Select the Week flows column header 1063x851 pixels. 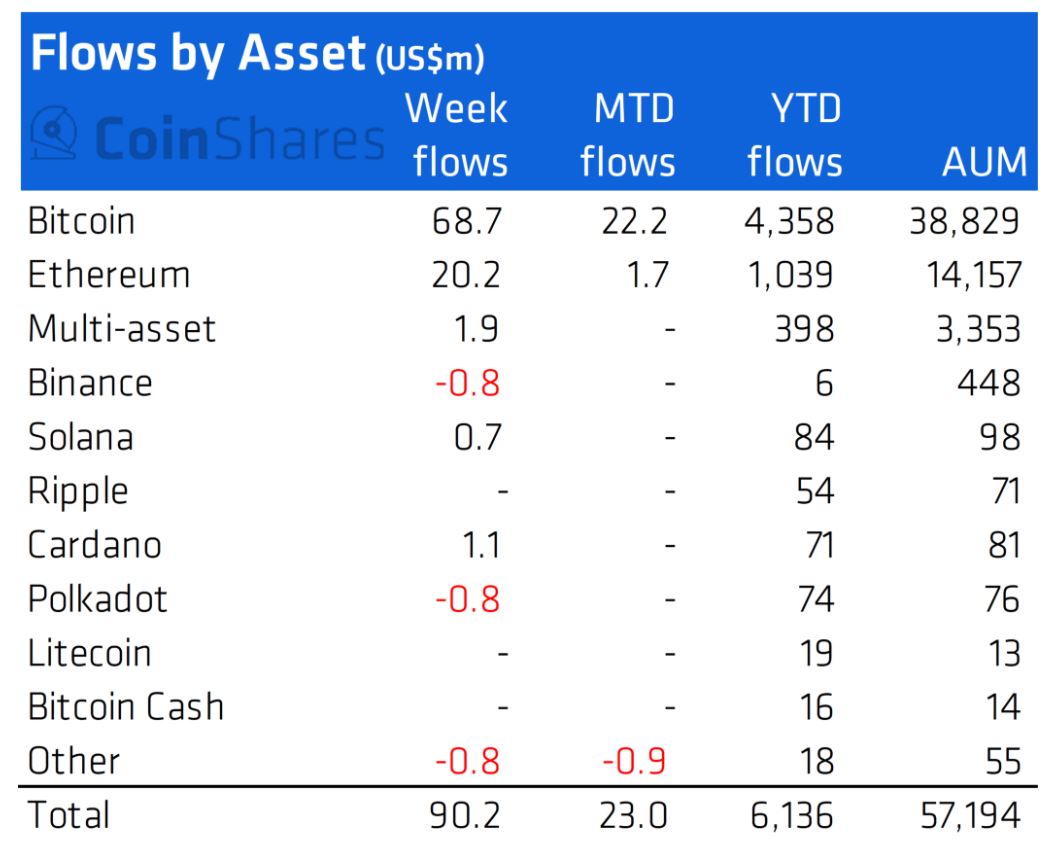(x=458, y=136)
